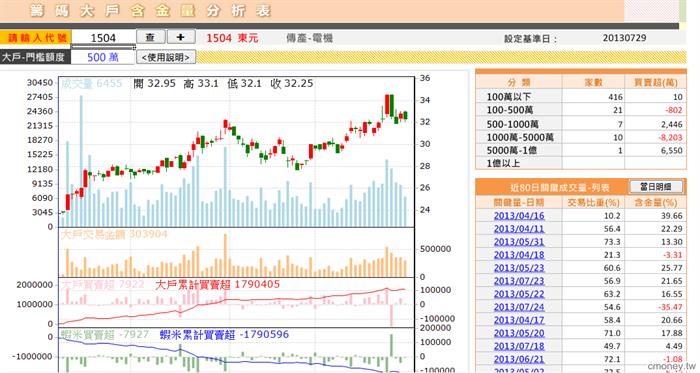Viewport: 700px width, 373px height.
Task: Click the 查 search button
Action: click(x=150, y=37)
